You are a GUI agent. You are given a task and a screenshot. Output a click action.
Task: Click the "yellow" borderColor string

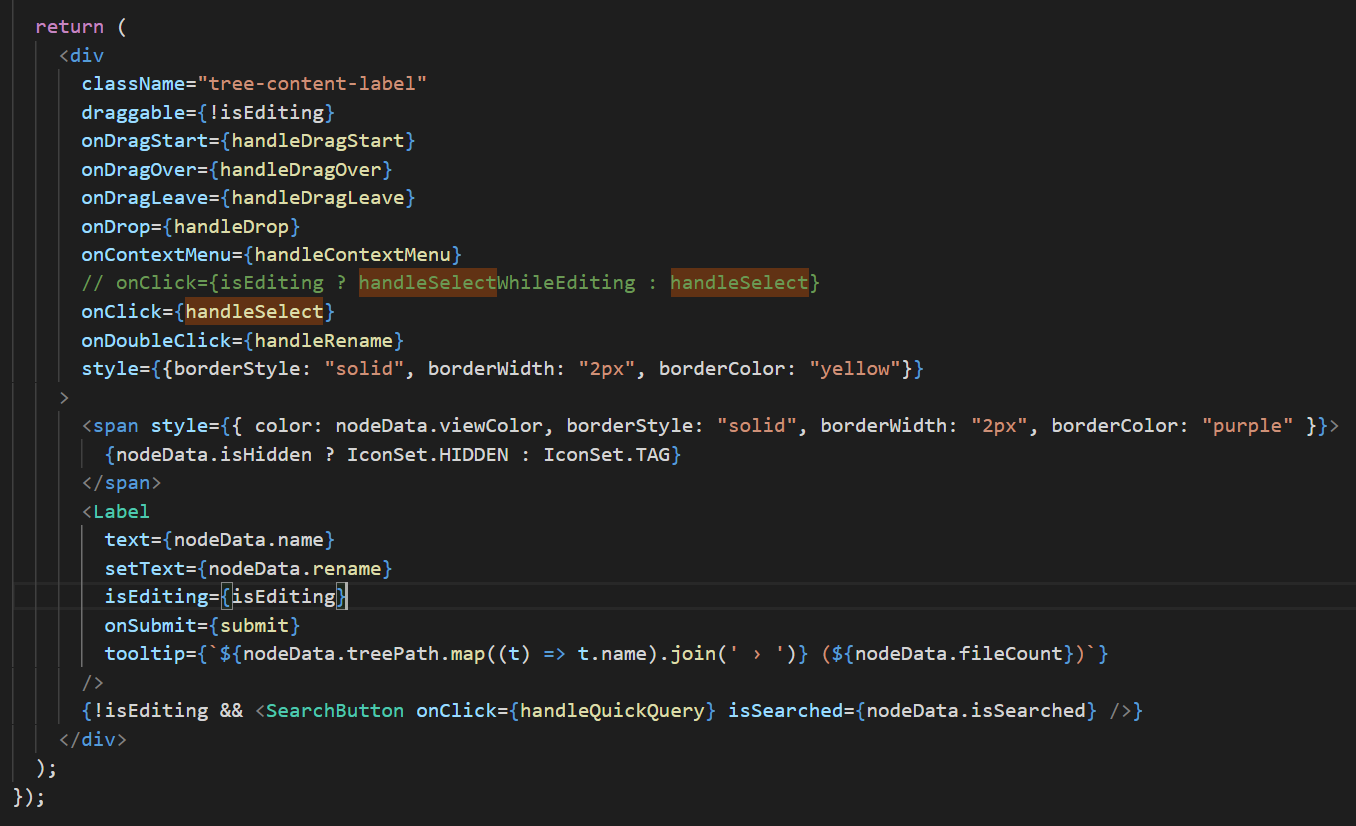[853, 368]
